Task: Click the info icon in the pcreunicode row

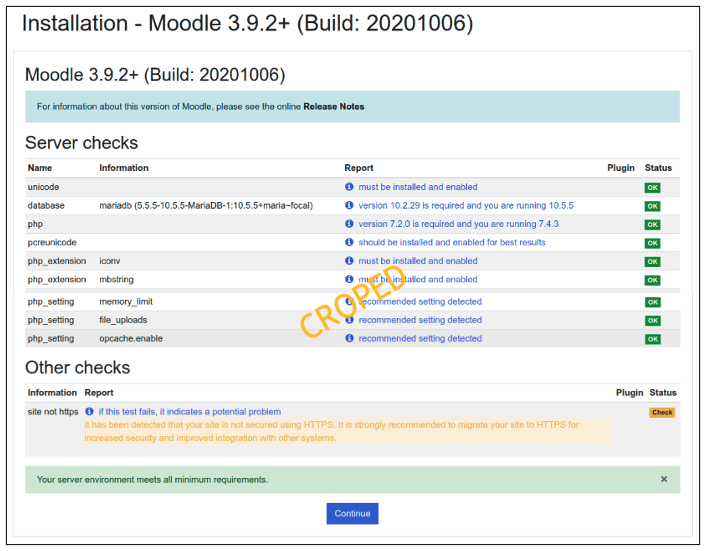Action: coord(349,242)
